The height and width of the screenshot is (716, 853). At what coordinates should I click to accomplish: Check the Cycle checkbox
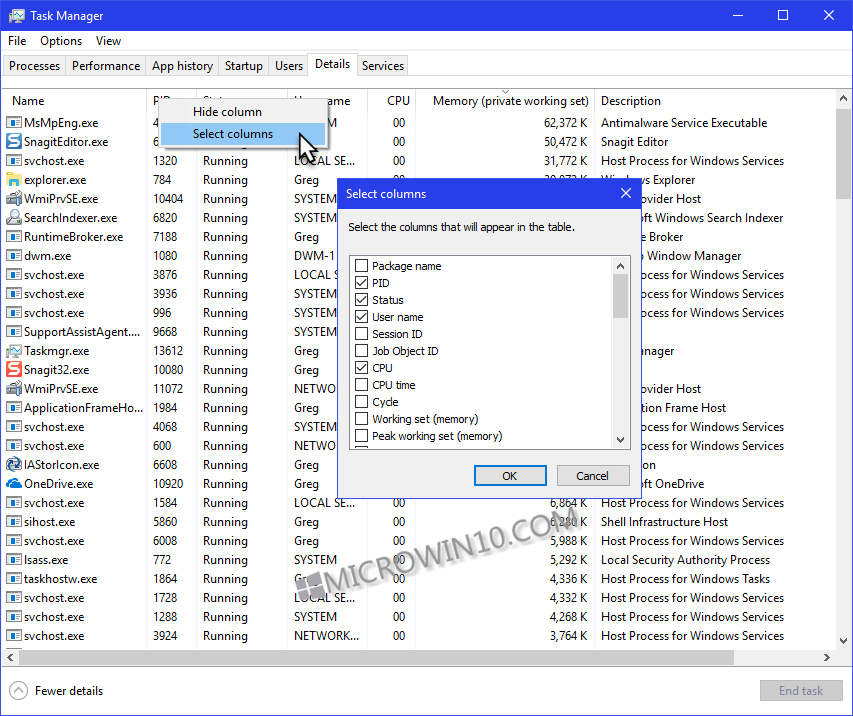click(x=361, y=402)
